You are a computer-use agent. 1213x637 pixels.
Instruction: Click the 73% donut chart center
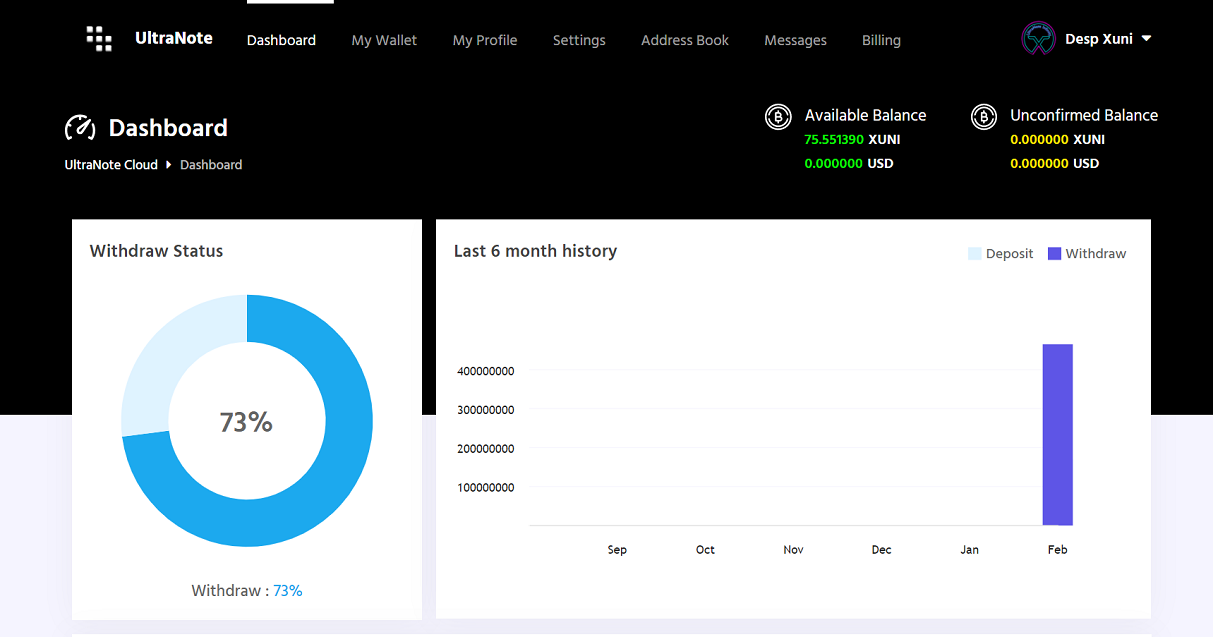[247, 422]
